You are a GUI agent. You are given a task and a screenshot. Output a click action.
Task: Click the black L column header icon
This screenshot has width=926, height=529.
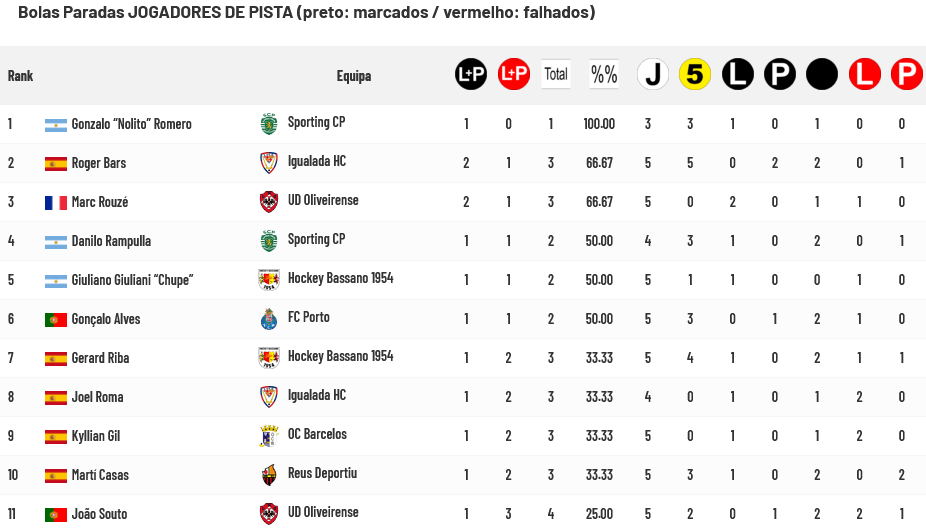(x=738, y=74)
